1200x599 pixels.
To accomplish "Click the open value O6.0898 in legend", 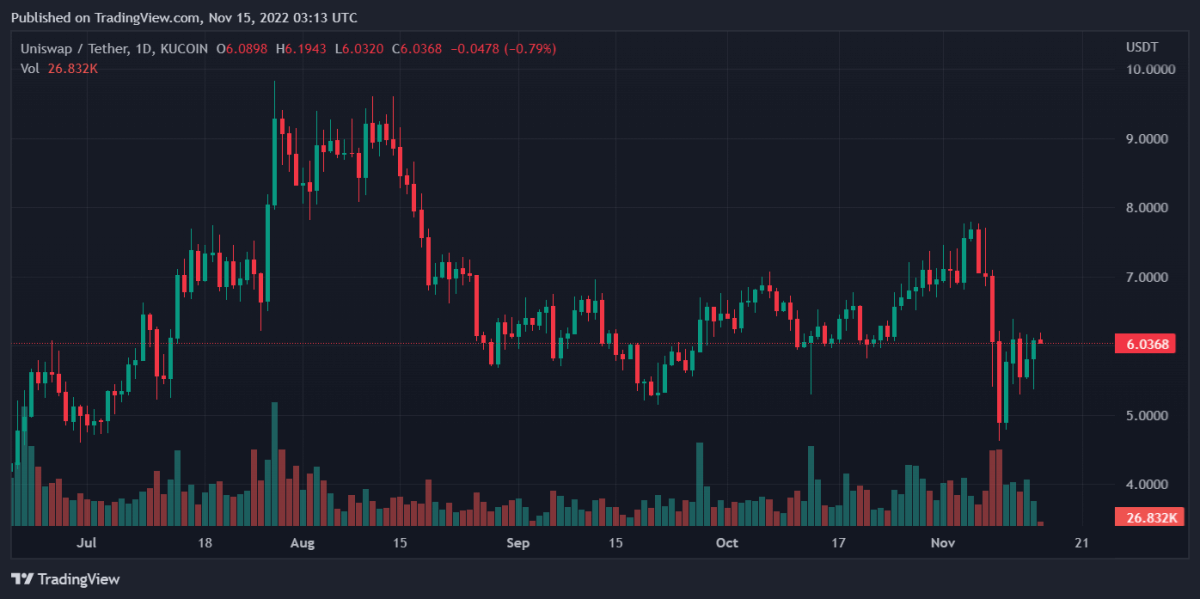I will [x=243, y=48].
